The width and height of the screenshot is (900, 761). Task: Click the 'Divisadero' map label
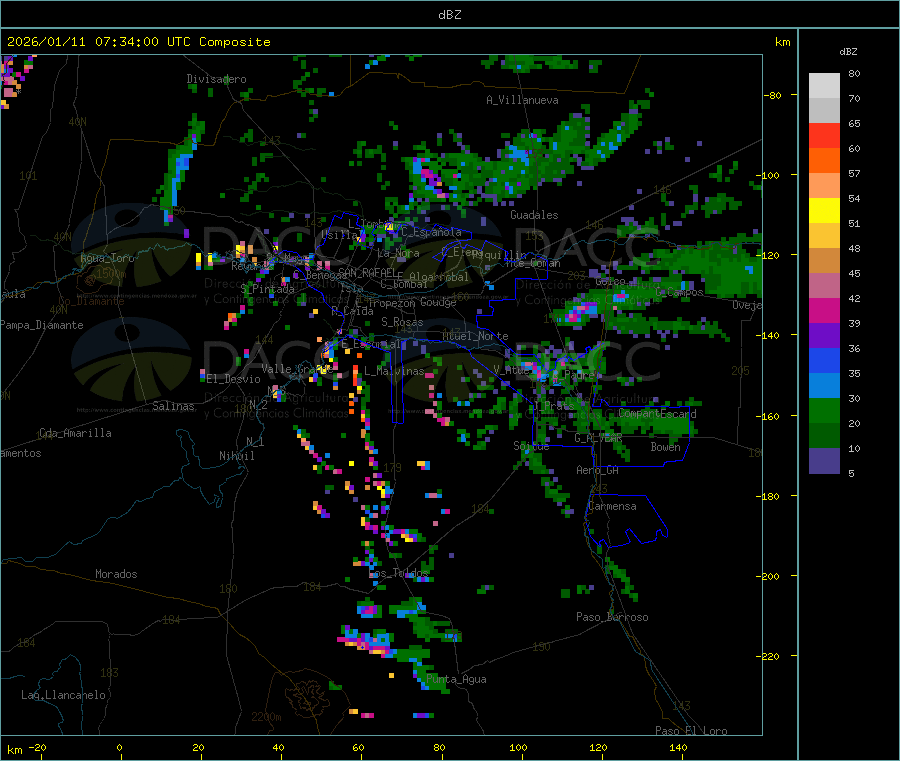(216, 79)
